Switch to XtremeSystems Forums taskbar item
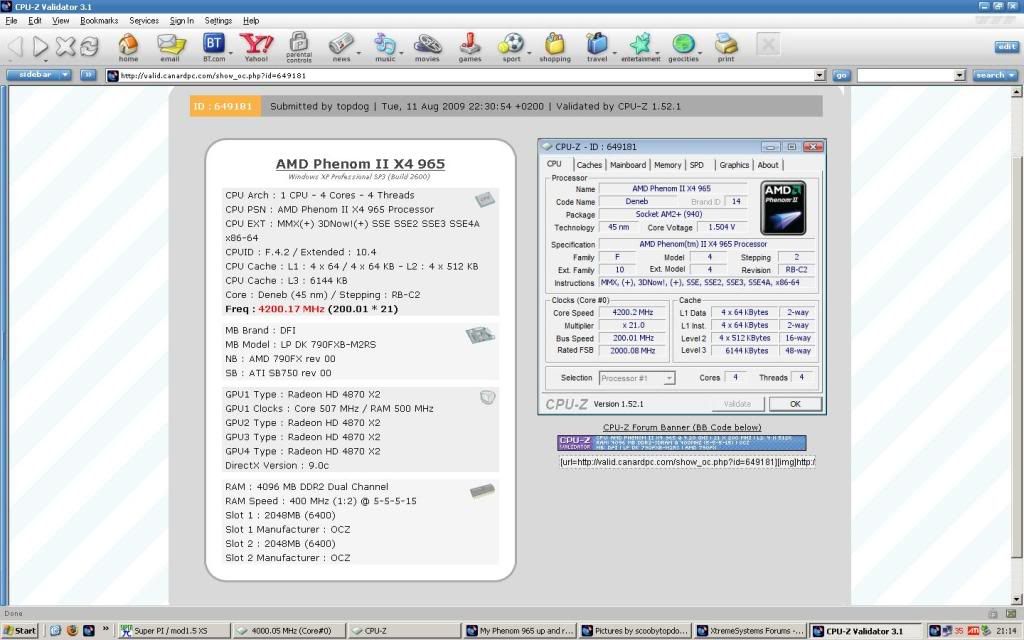The height and width of the screenshot is (640, 1024). (x=750, y=631)
